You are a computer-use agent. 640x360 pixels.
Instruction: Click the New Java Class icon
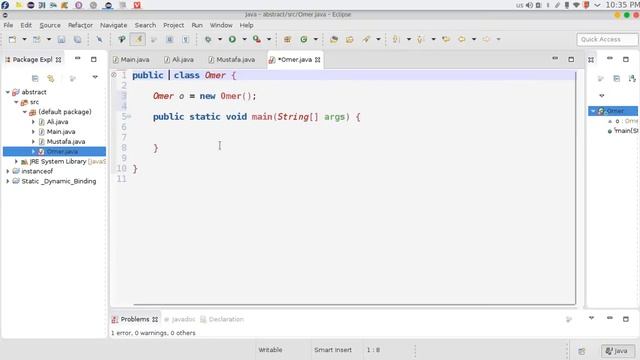click(x=304, y=39)
